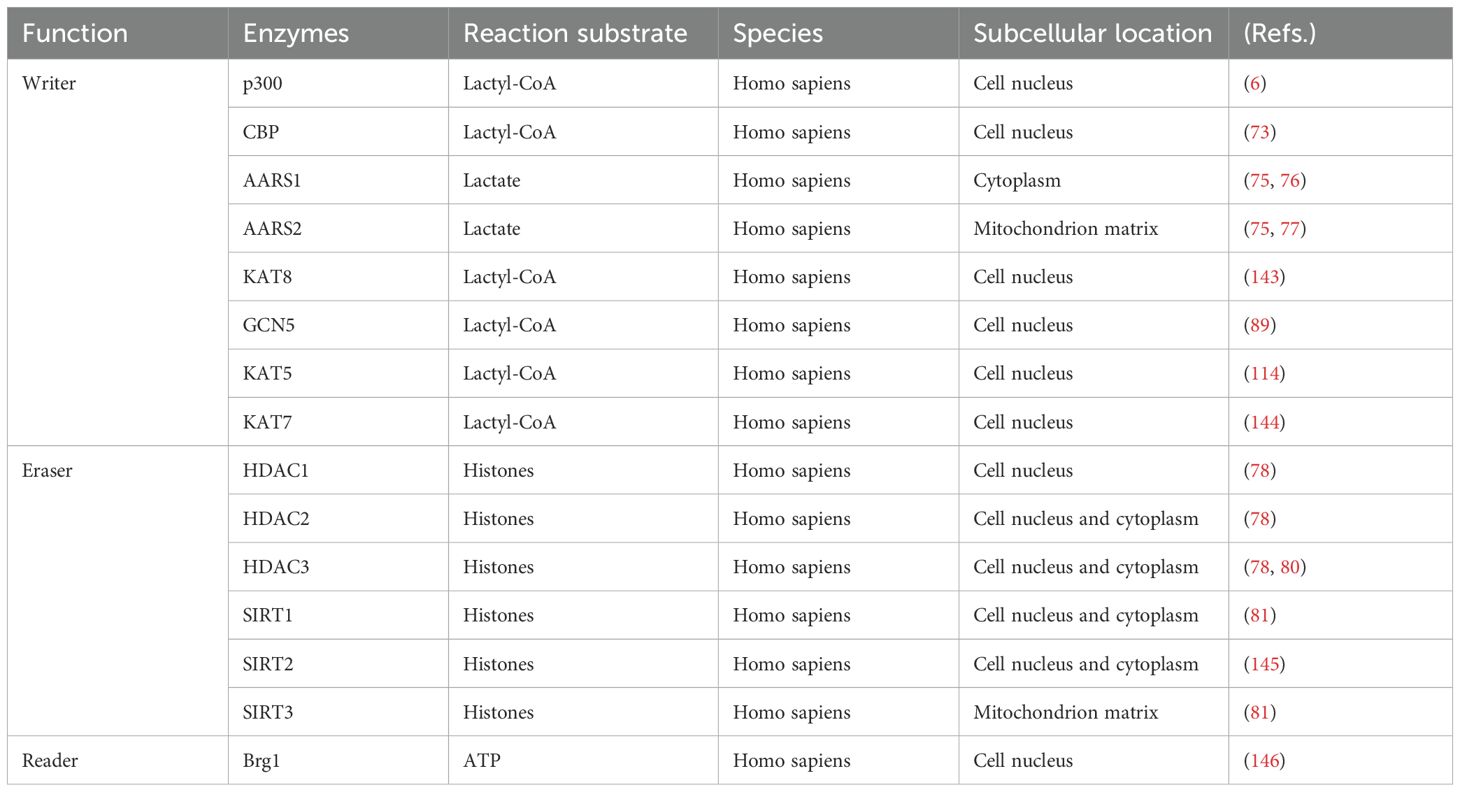Open reference 146 for Brg1
This screenshot has width=1460, height=792.
[1264, 761]
